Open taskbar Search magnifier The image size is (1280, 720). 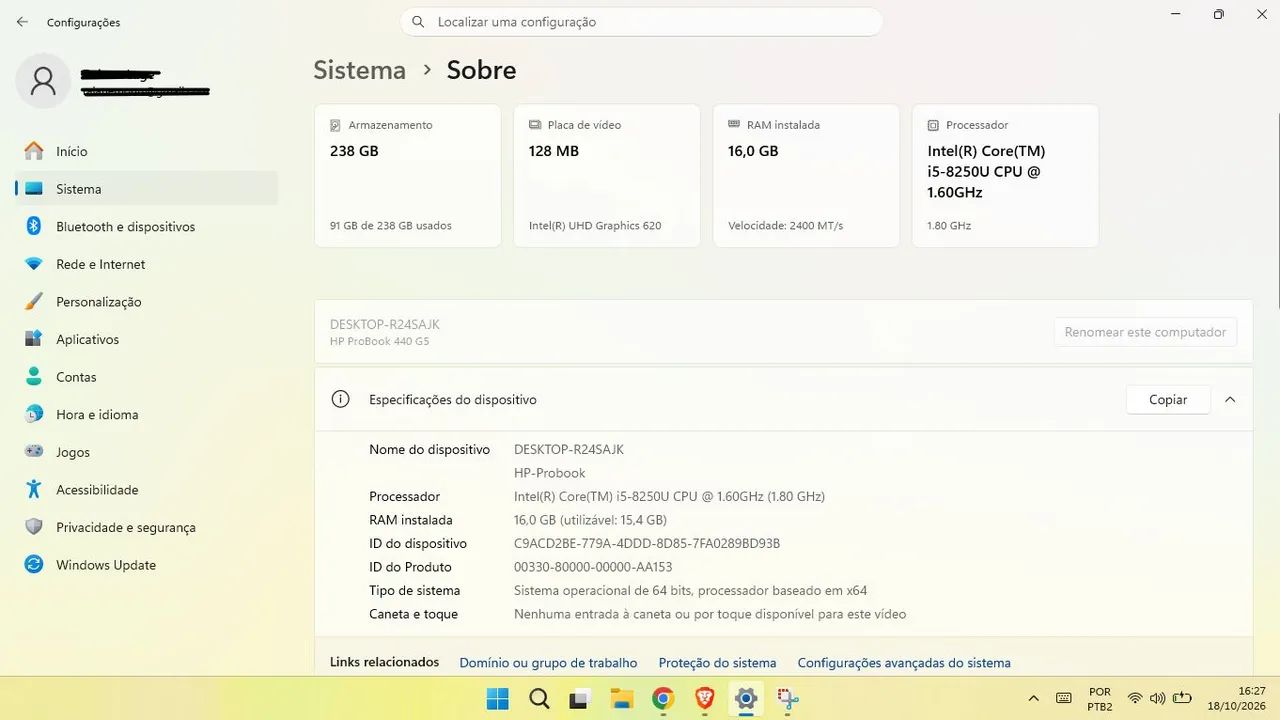(x=539, y=698)
